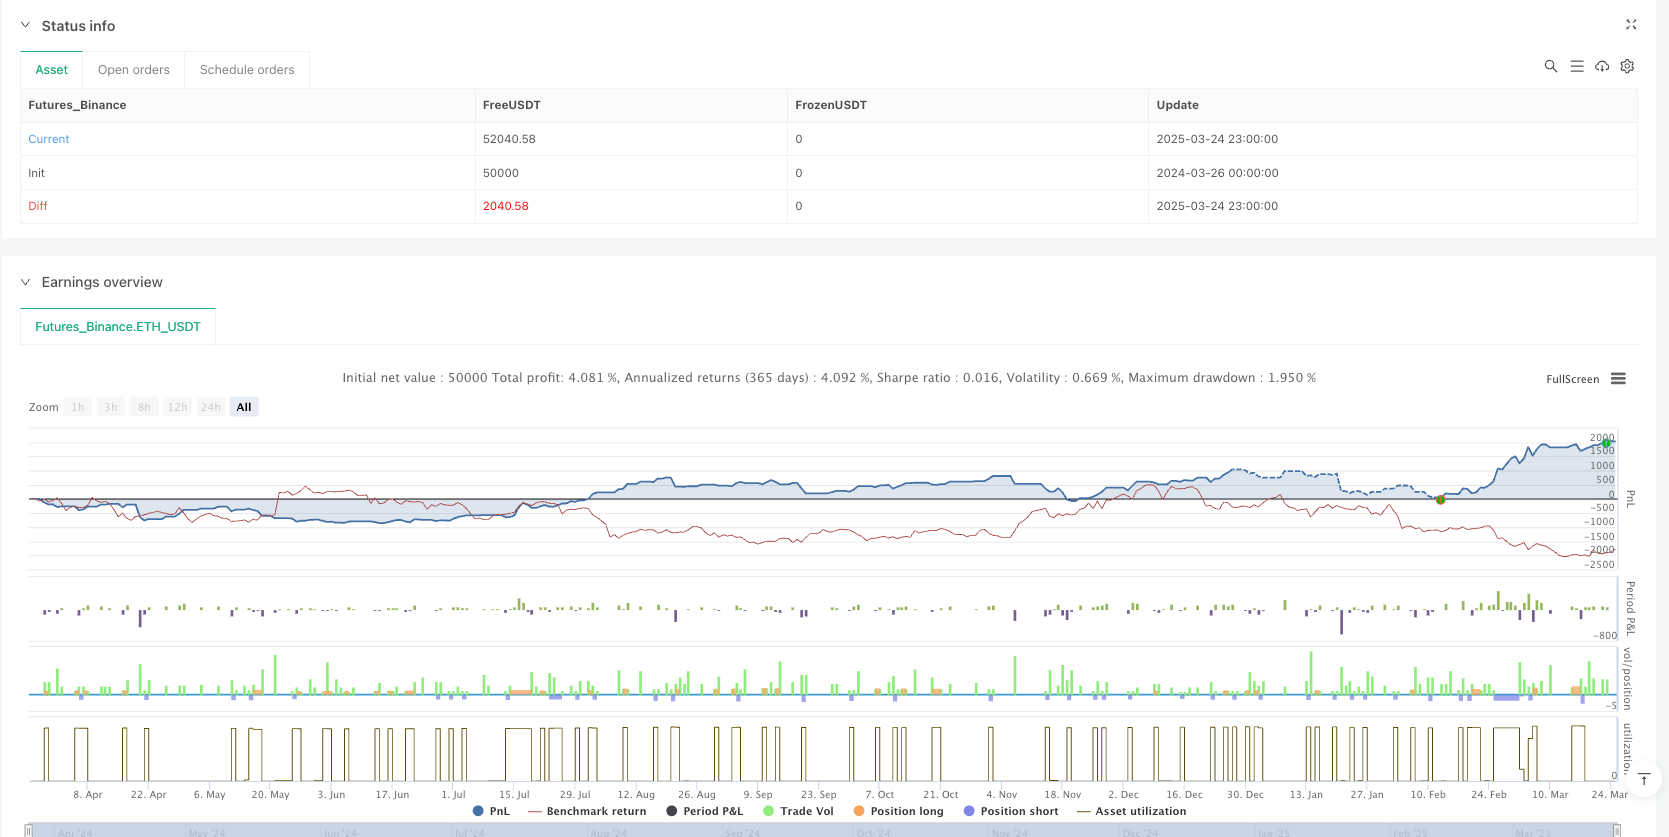Set chart zoom to 1h

pos(78,407)
